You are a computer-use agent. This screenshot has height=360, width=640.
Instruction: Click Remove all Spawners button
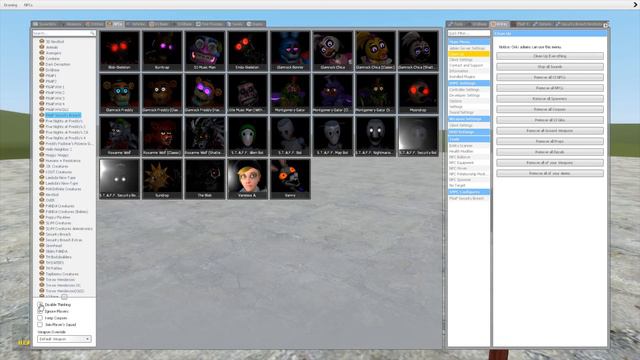point(550,99)
